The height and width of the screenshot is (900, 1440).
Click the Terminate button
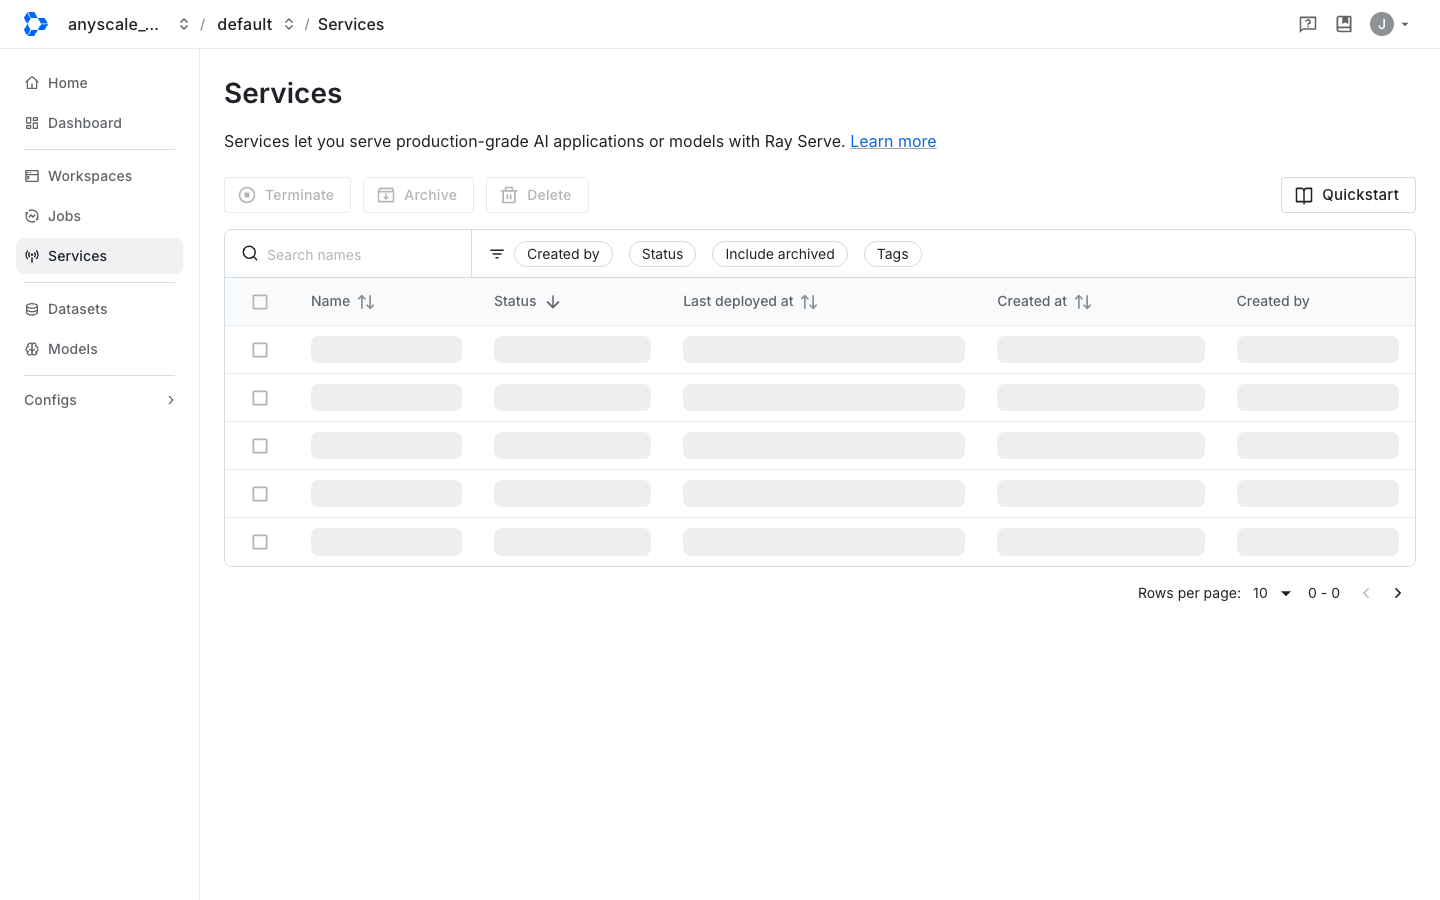click(x=287, y=195)
